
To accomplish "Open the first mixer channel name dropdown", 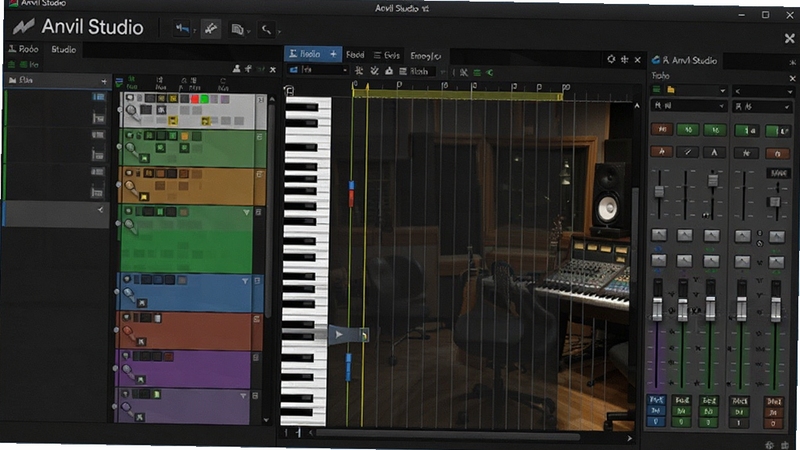I will 689,106.
